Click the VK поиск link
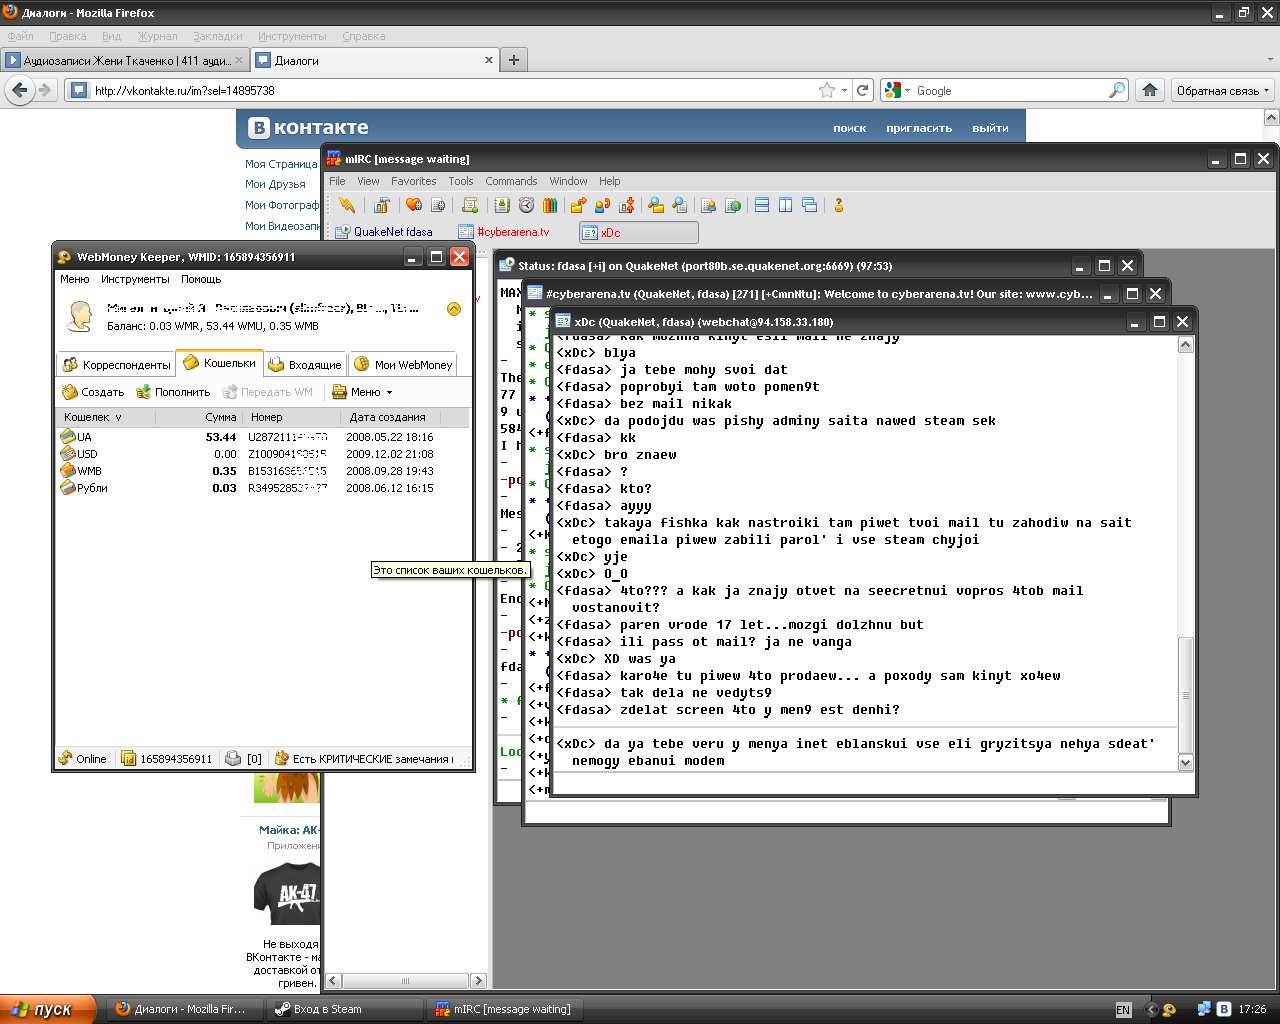The image size is (1280, 1024). [x=850, y=128]
